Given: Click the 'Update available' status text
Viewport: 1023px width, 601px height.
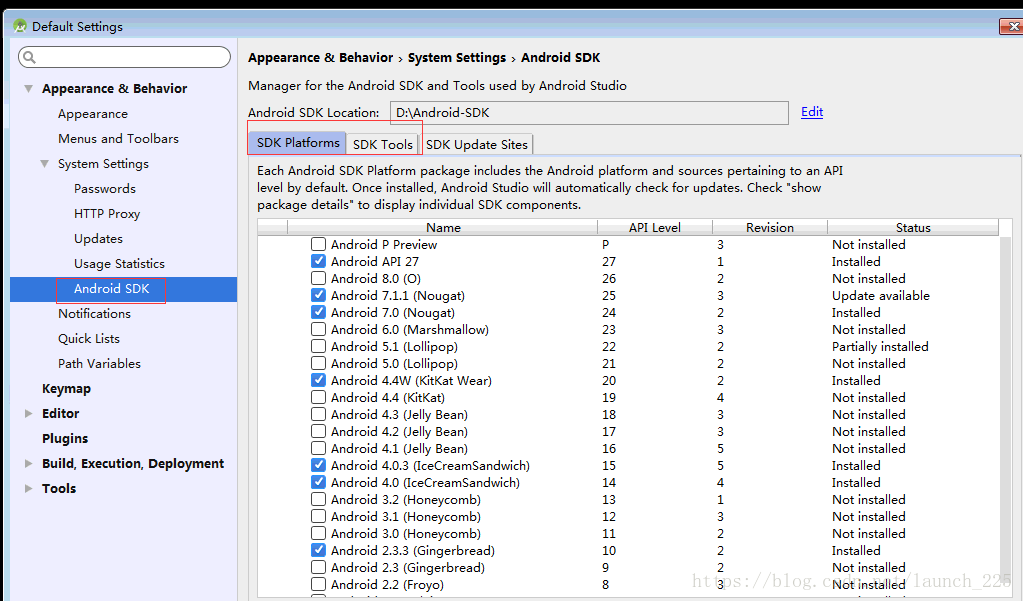Looking at the screenshot, I should (881, 296).
